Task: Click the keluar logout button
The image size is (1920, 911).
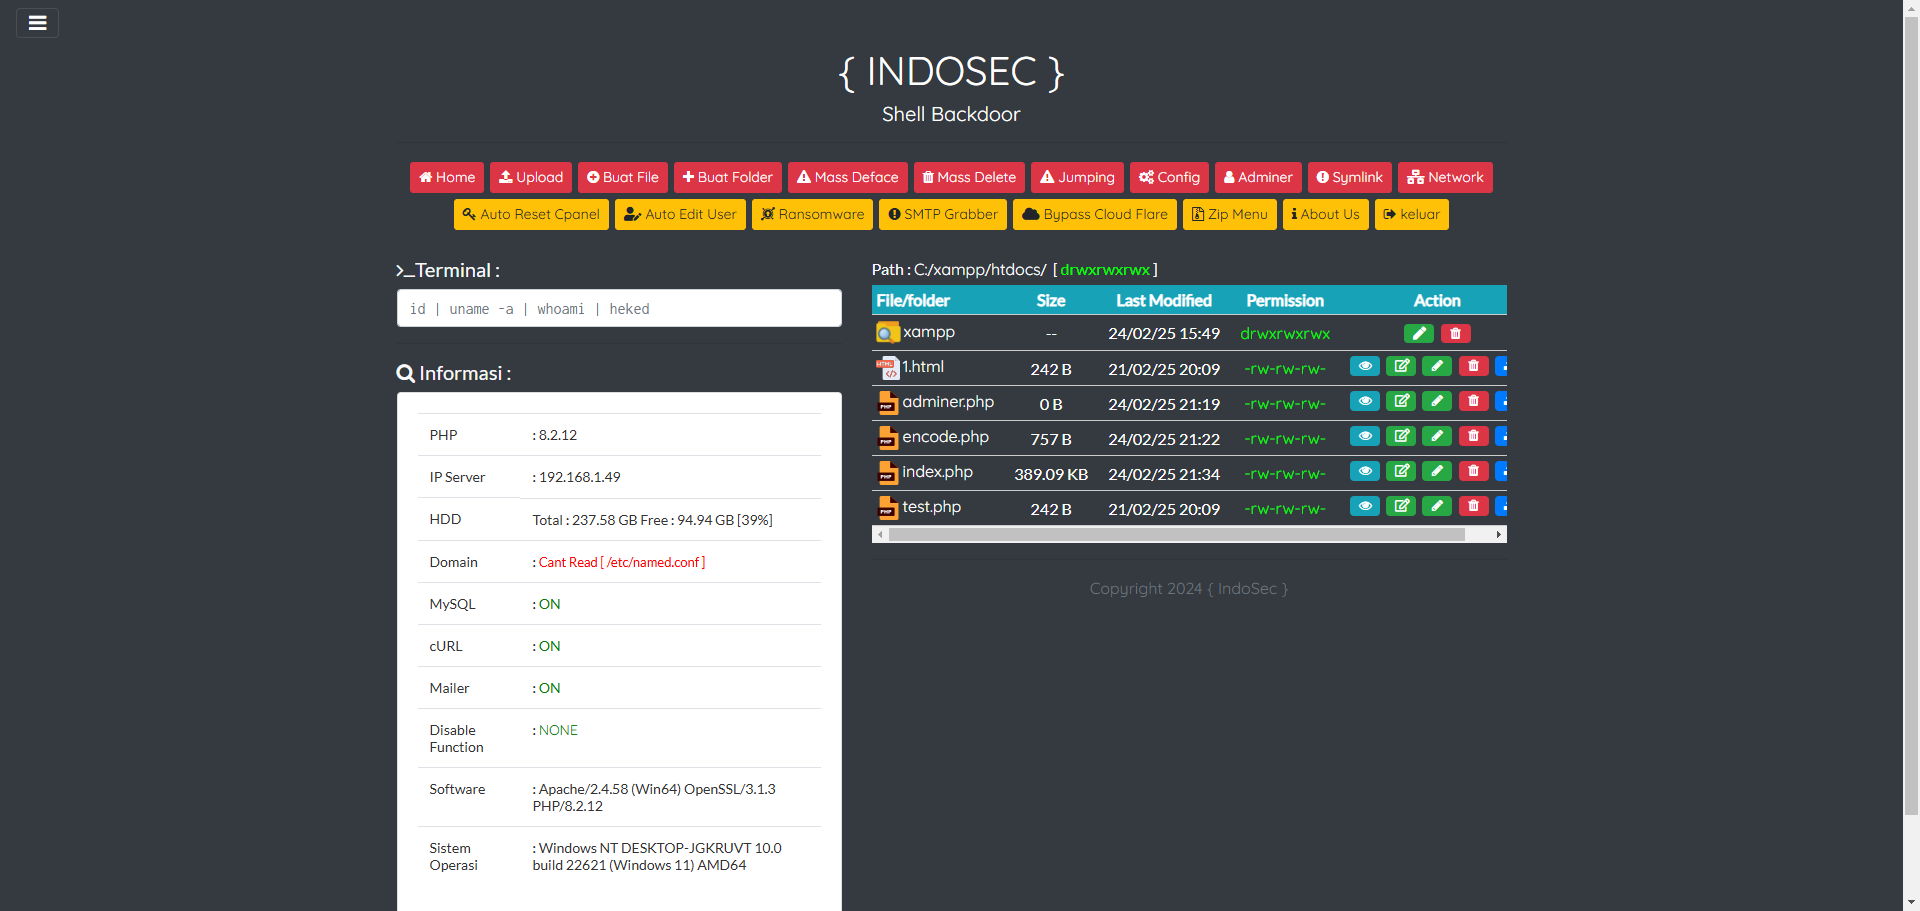Action: point(1411,214)
